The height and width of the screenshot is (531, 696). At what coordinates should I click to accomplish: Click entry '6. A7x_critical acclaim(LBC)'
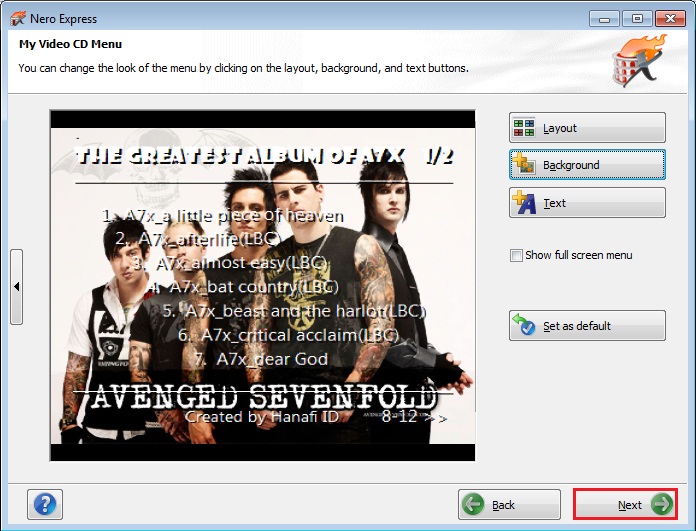click(288, 335)
